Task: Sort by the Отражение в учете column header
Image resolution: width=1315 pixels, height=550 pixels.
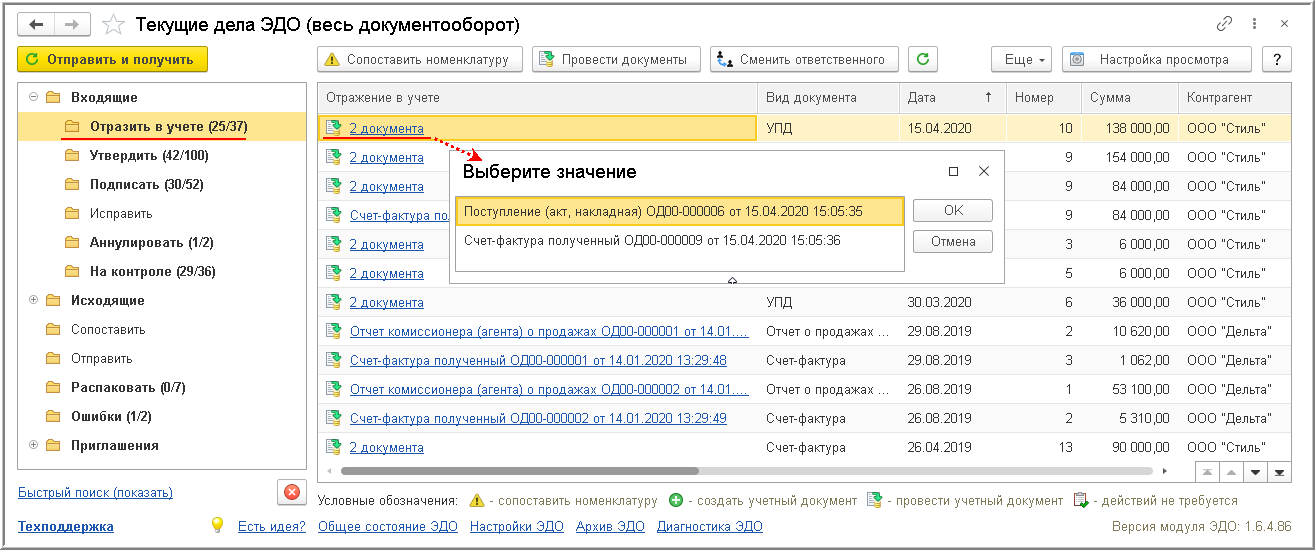Action: [538, 98]
